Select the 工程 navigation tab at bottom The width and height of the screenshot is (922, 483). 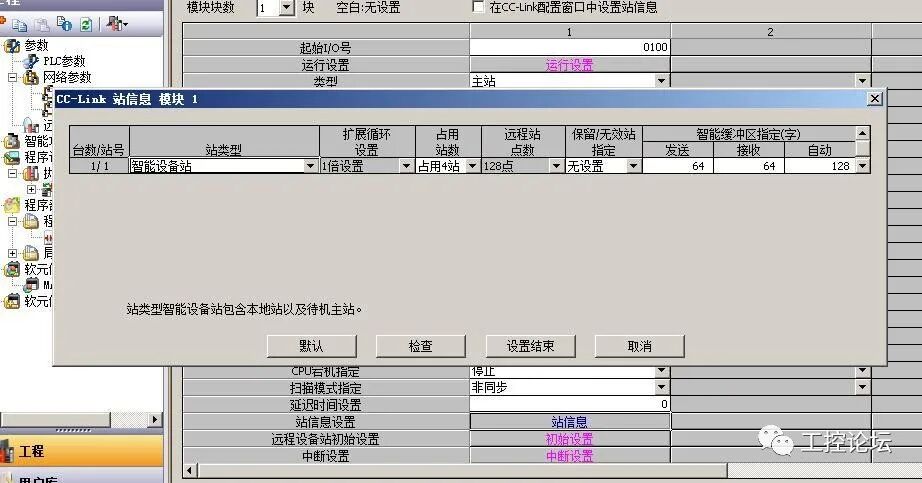click(x=81, y=451)
